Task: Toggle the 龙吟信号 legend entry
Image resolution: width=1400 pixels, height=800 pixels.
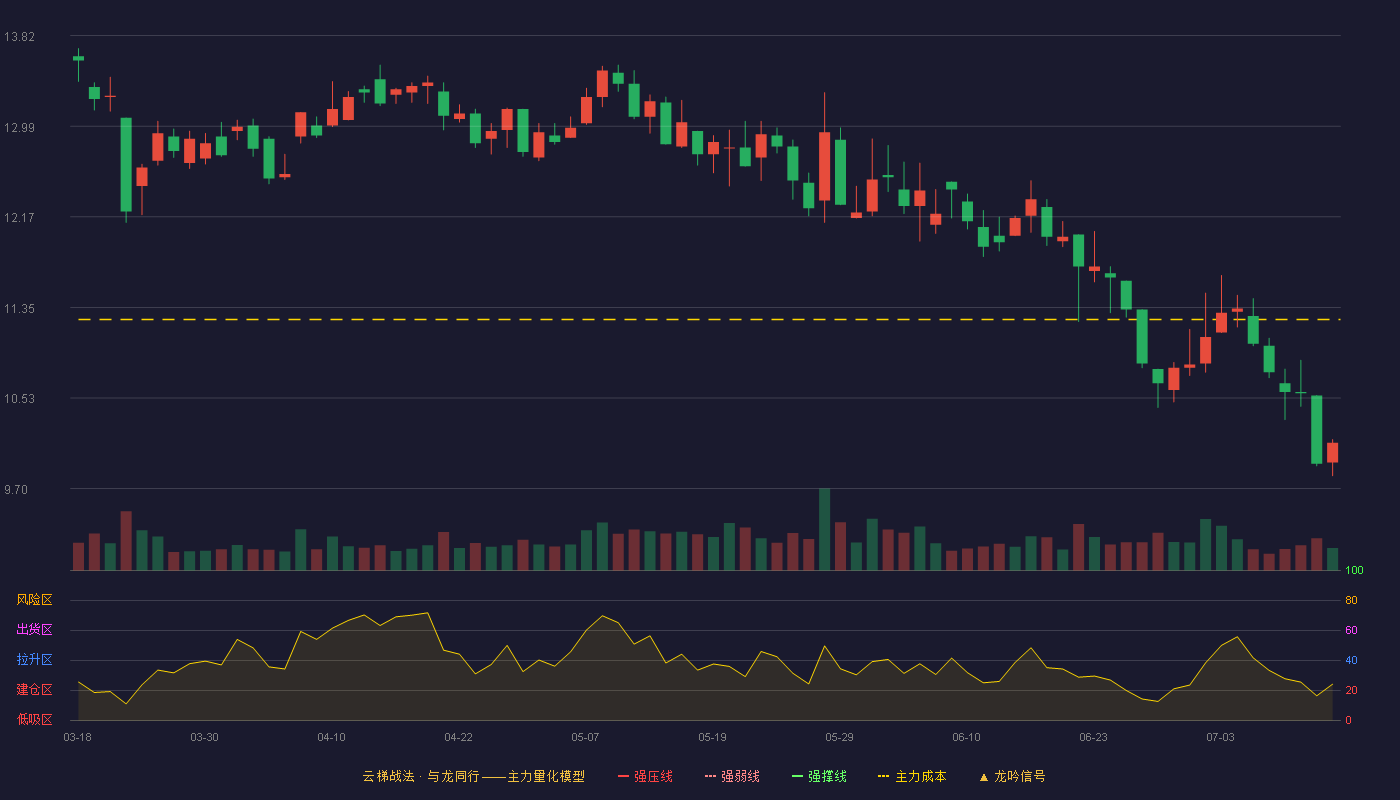Action: [1011, 776]
